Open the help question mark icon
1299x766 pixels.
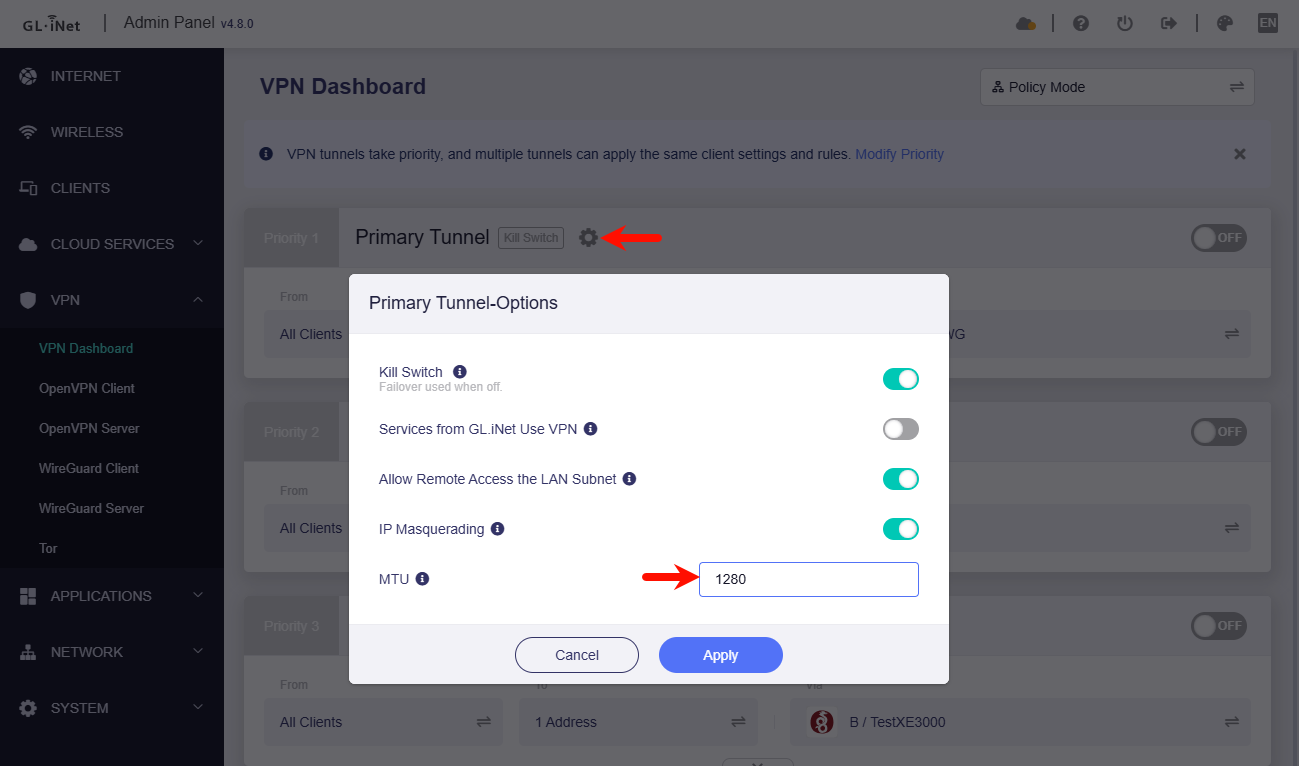[x=1081, y=22]
